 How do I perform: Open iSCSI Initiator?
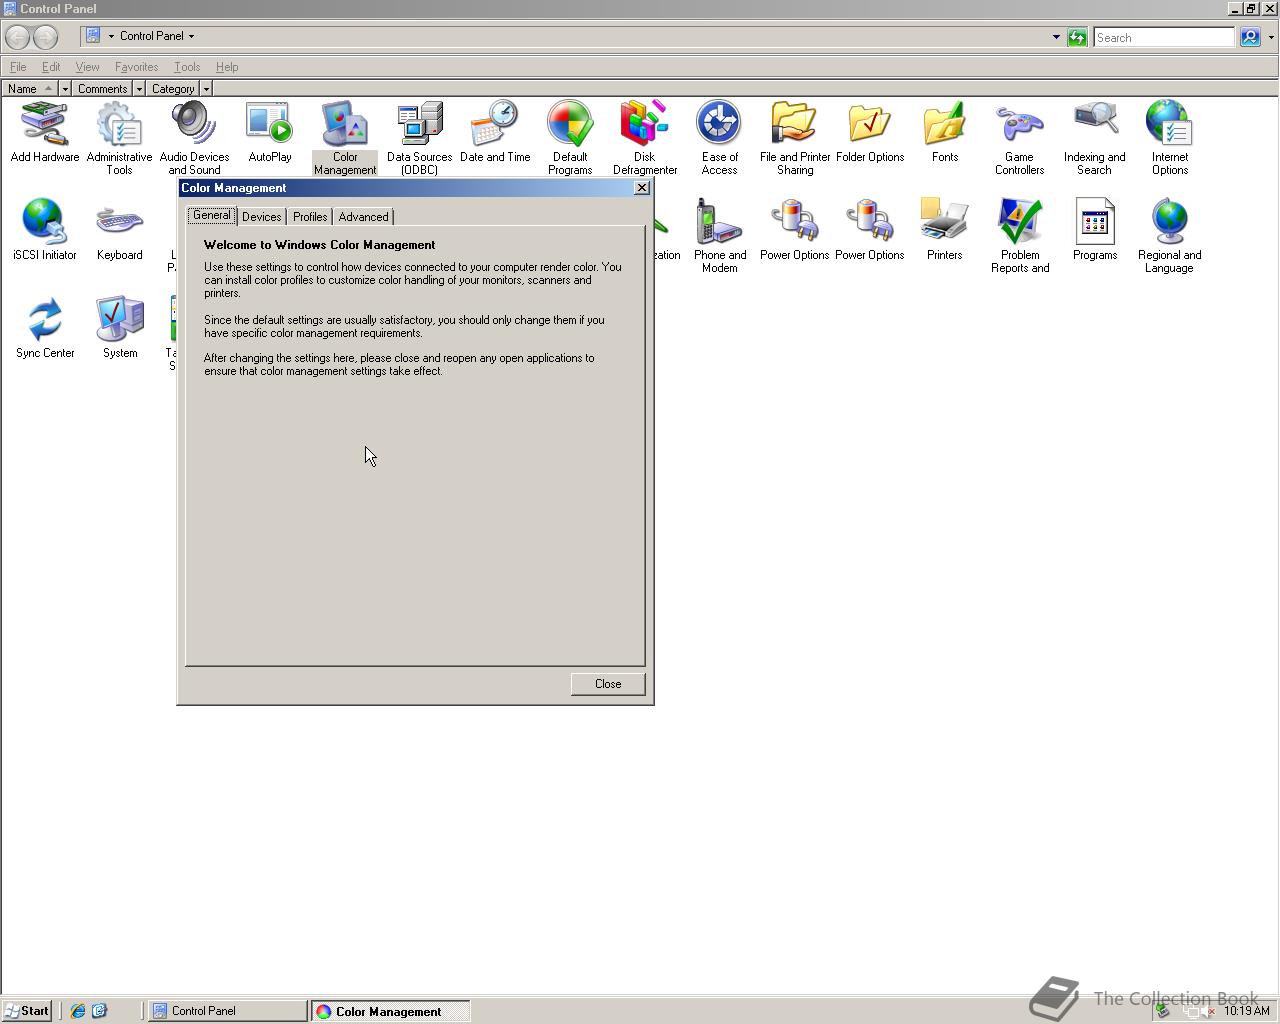pyautogui.click(x=45, y=230)
